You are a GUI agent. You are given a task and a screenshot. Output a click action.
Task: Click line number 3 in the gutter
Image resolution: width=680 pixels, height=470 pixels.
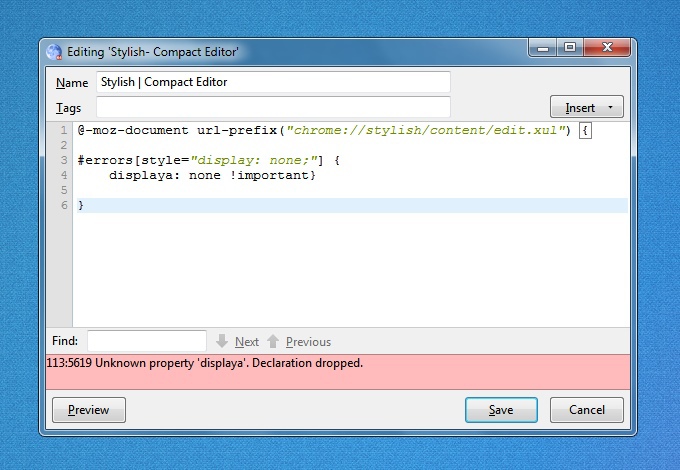point(64,160)
